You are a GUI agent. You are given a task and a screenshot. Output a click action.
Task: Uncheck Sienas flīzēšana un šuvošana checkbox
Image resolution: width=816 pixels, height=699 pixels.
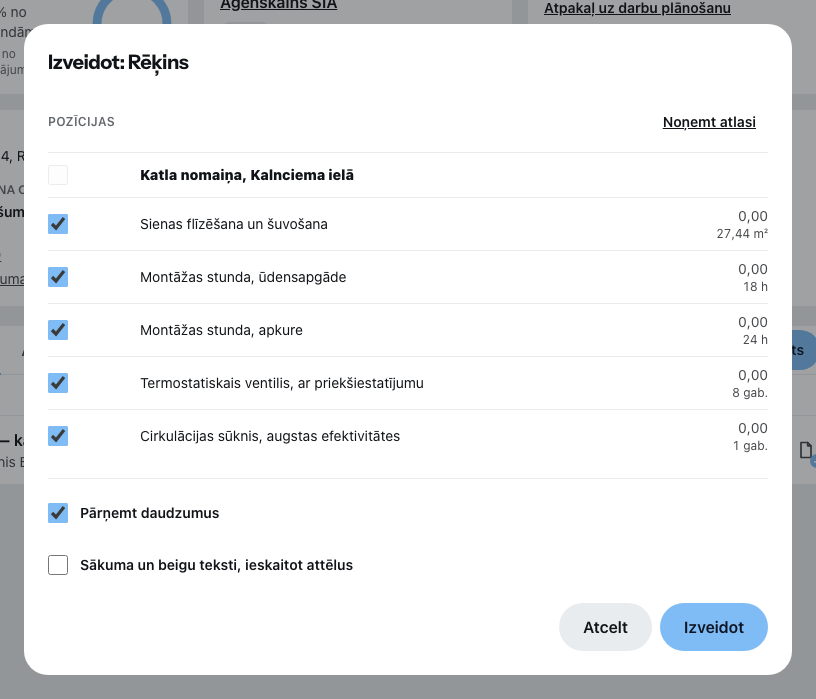pyautogui.click(x=58, y=224)
